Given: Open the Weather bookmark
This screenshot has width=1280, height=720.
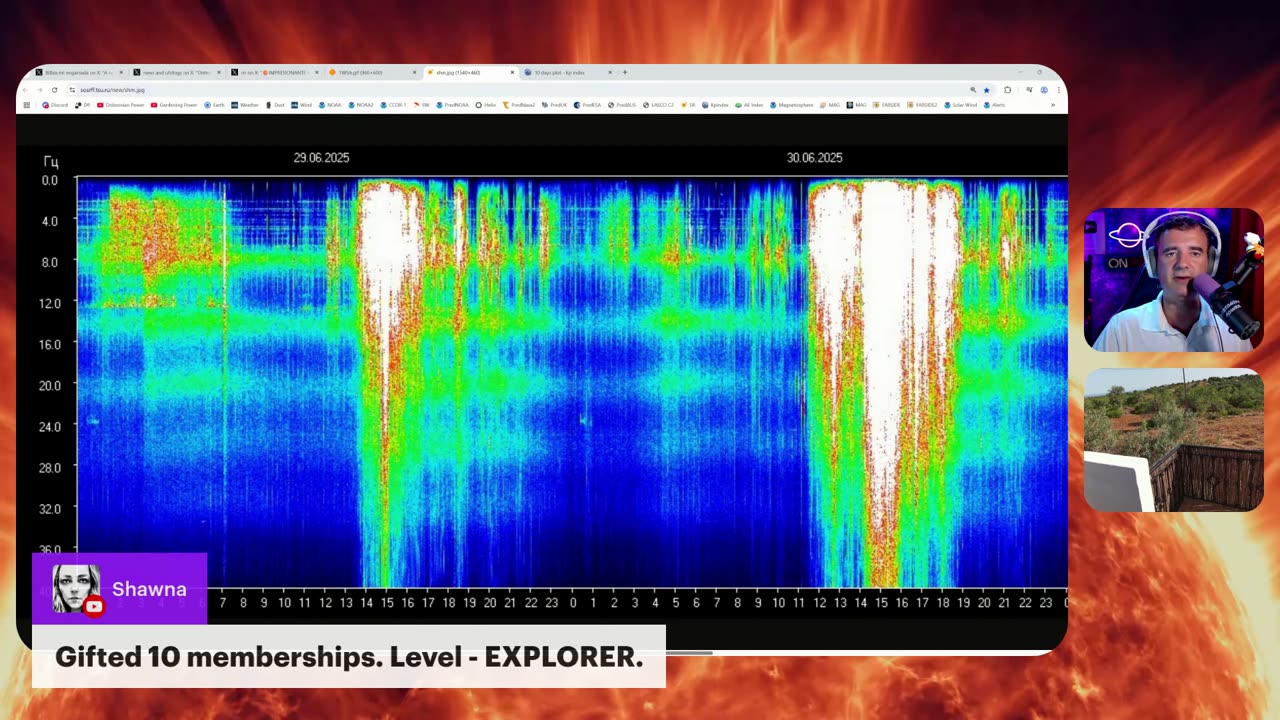Looking at the screenshot, I should [x=245, y=104].
